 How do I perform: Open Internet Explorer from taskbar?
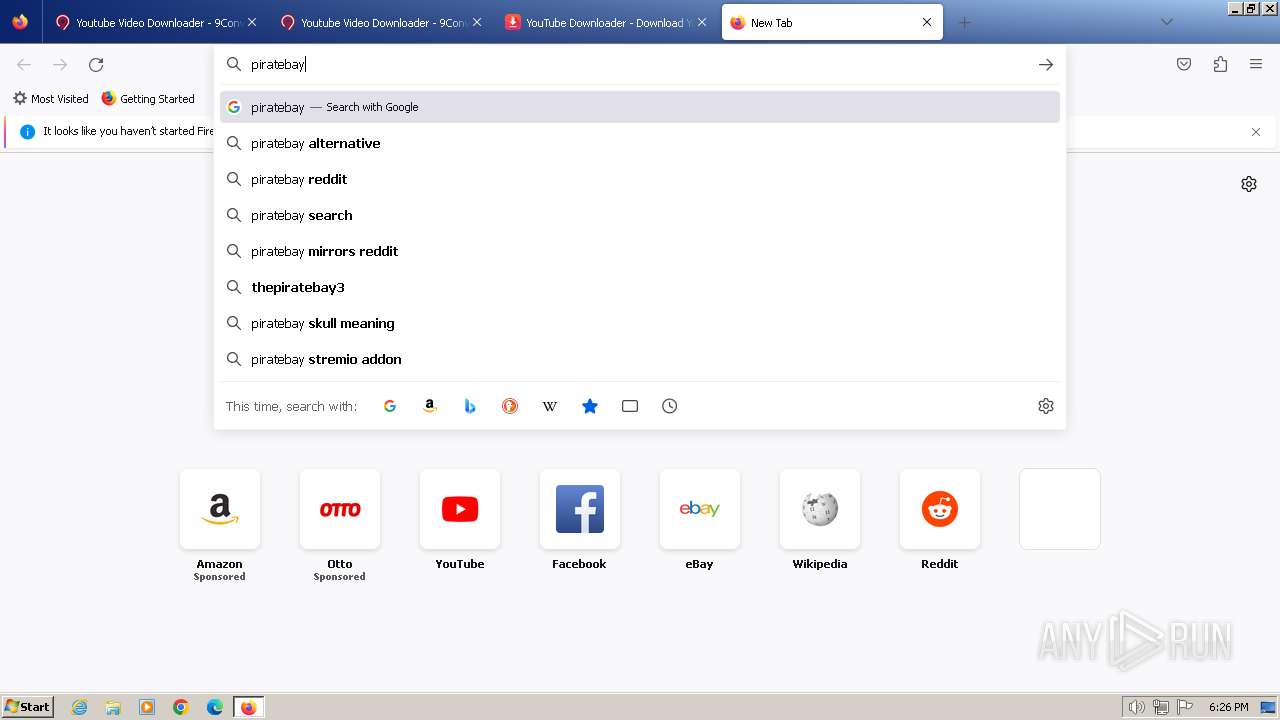(80, 707)
